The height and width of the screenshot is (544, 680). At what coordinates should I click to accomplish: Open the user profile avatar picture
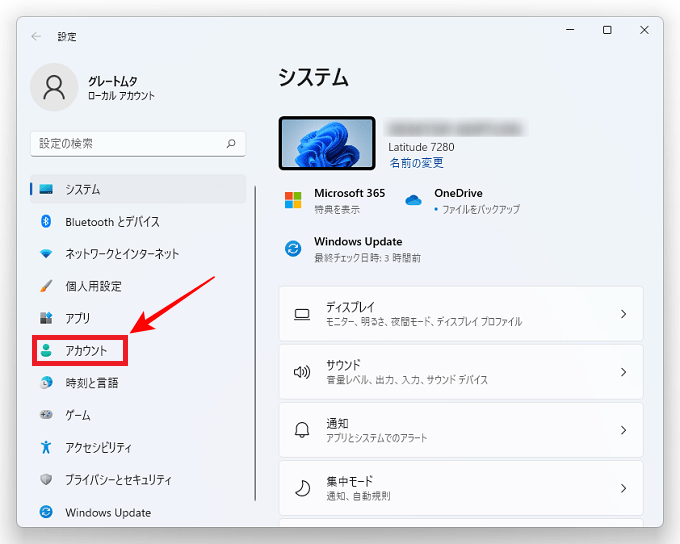tap(54, 87)
